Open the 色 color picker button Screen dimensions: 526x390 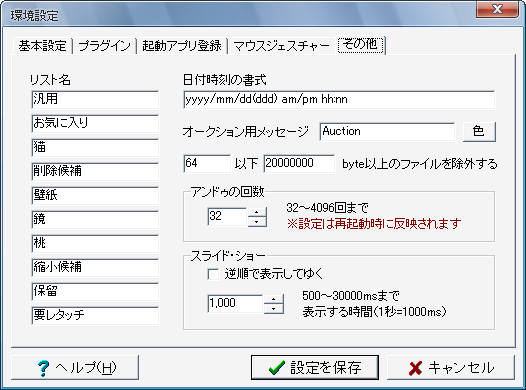click(x=479, y=131)
